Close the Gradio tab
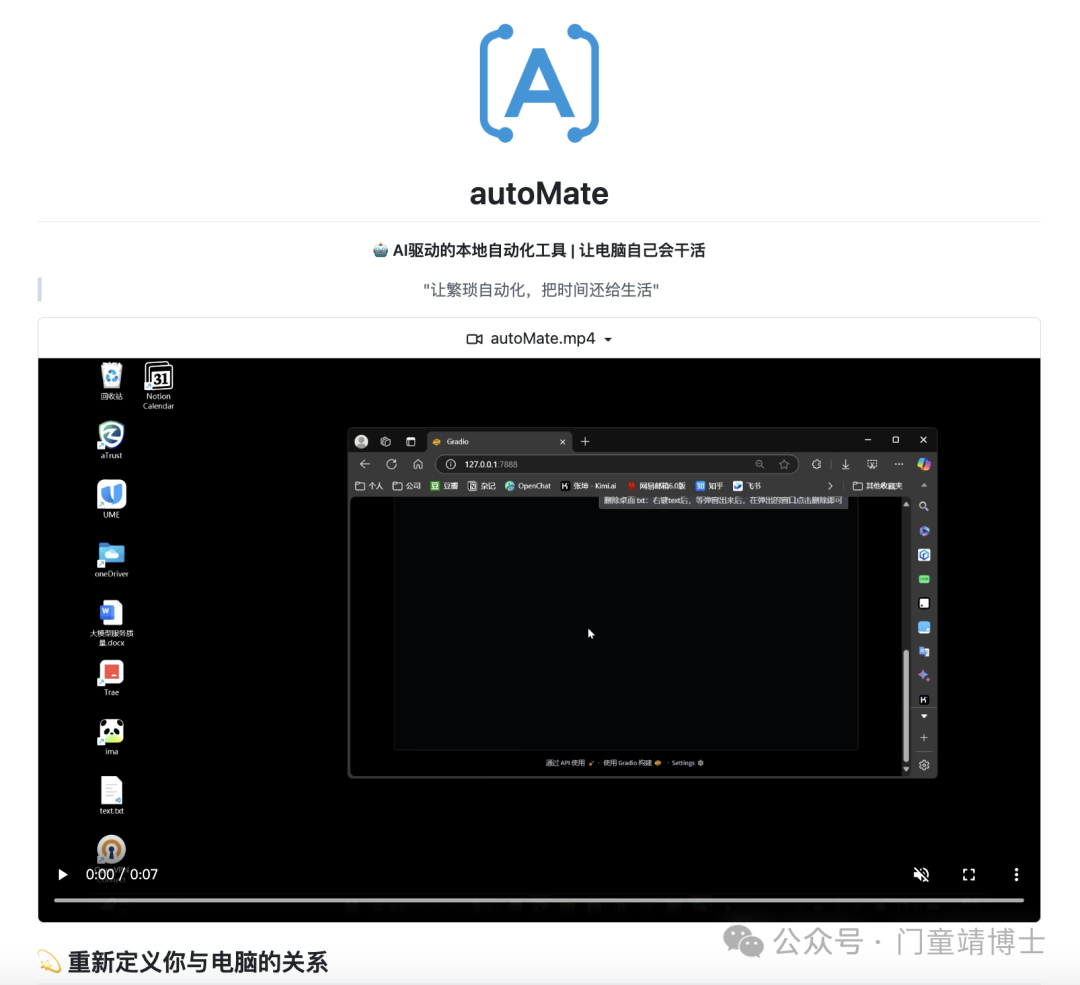 [x=563, y=442]
